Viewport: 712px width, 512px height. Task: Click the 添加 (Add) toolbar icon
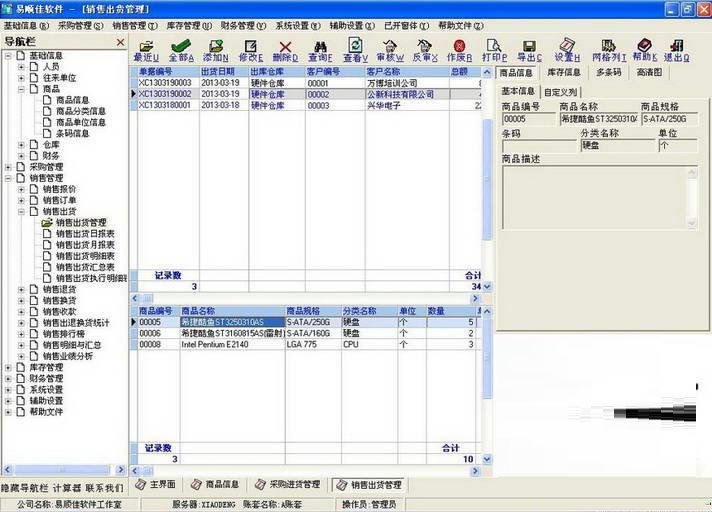click(x=214, y=51)
